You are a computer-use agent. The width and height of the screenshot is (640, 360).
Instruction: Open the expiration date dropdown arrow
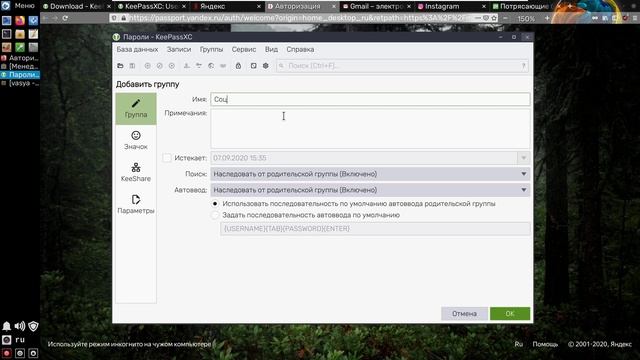pyautogui.click(x=524, y=158)
